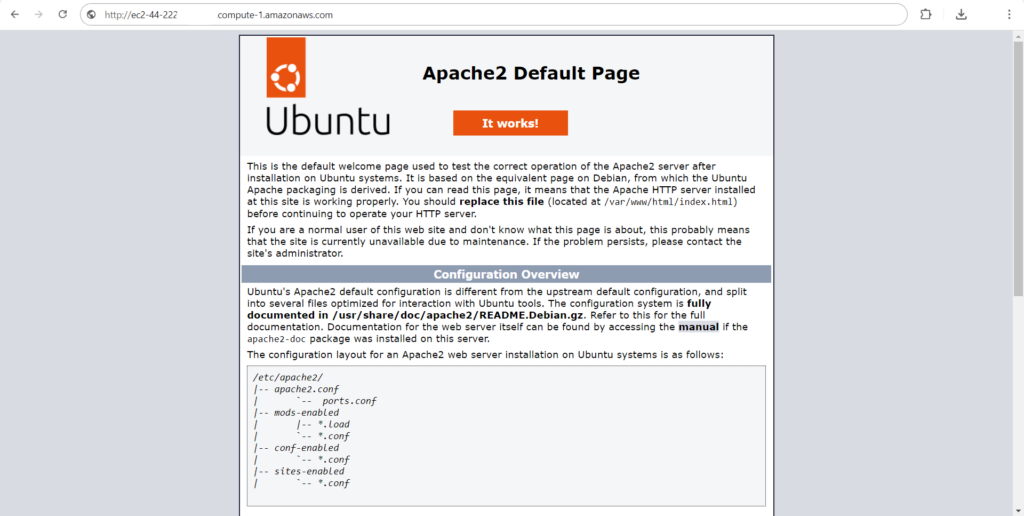1024x516 pixels.
Task: Click the 'ports.conf' line in tree
Action: point(349,401)
